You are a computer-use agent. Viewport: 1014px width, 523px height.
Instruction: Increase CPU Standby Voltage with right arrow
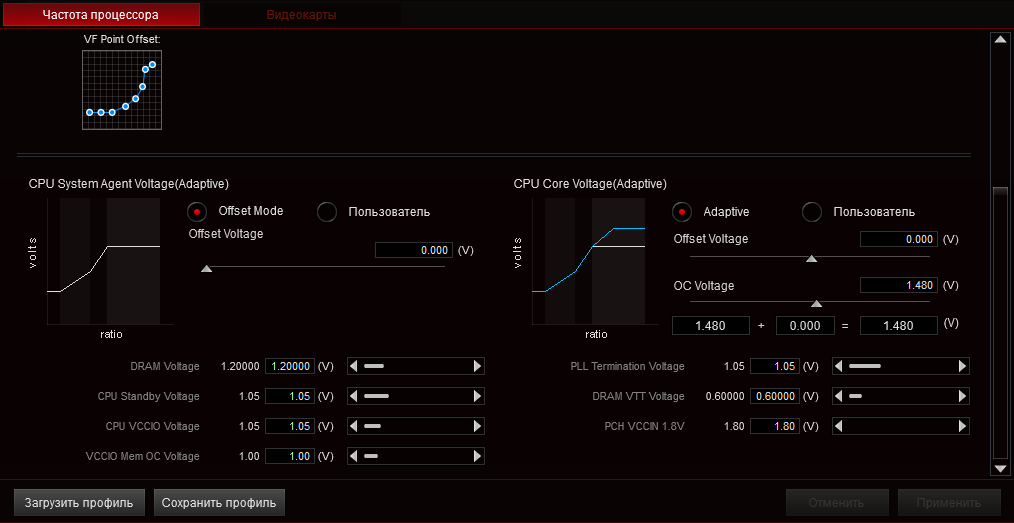[x=478, y=396]
